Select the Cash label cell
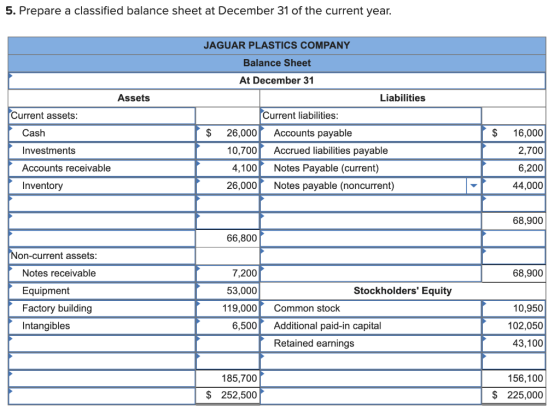The width and height of the screenshot is (560, 419). 102,133
